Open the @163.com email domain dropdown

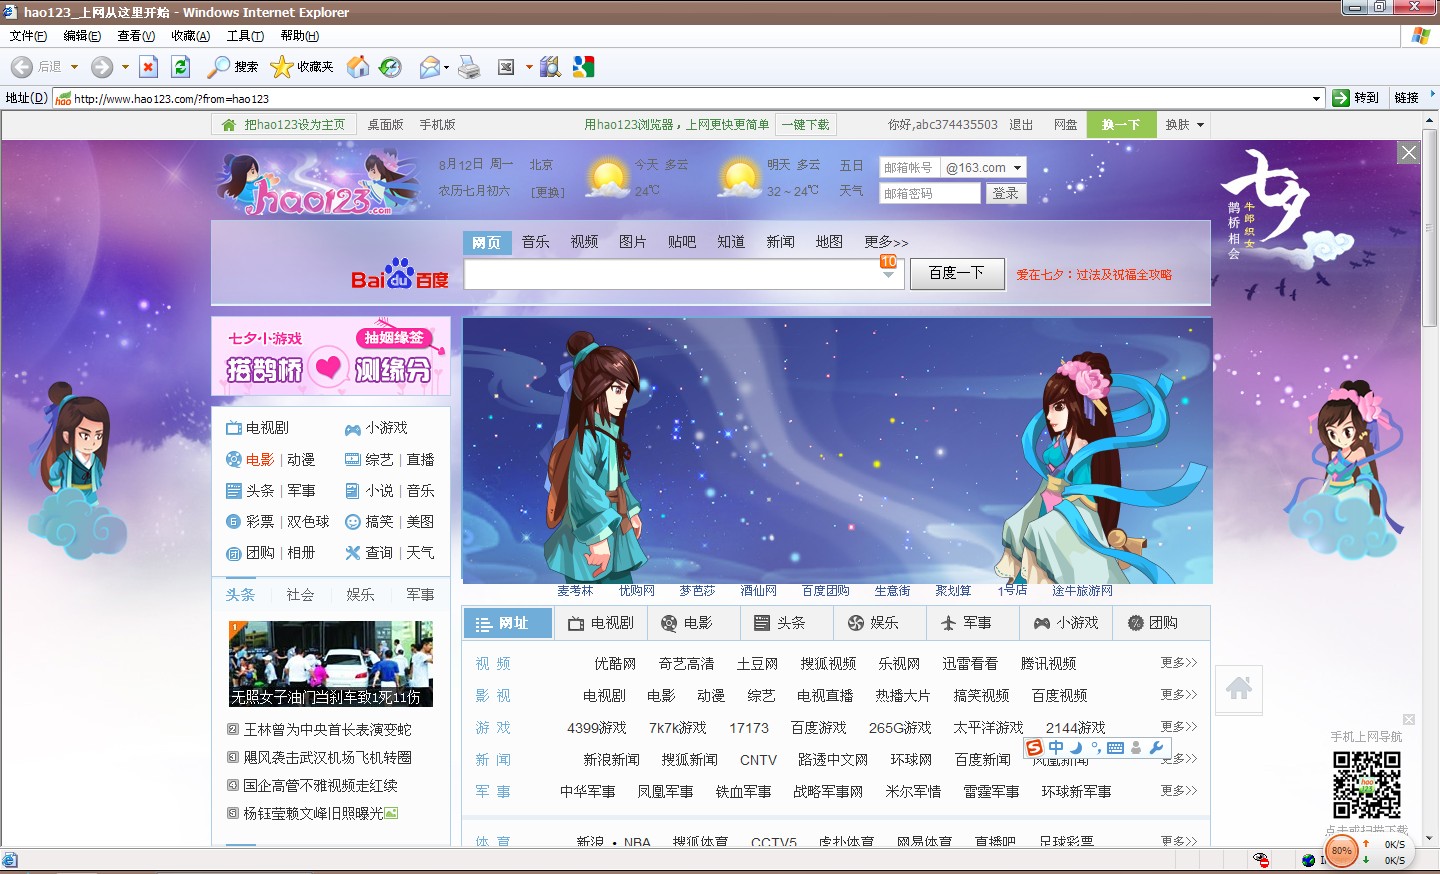[x=984, y=168]
